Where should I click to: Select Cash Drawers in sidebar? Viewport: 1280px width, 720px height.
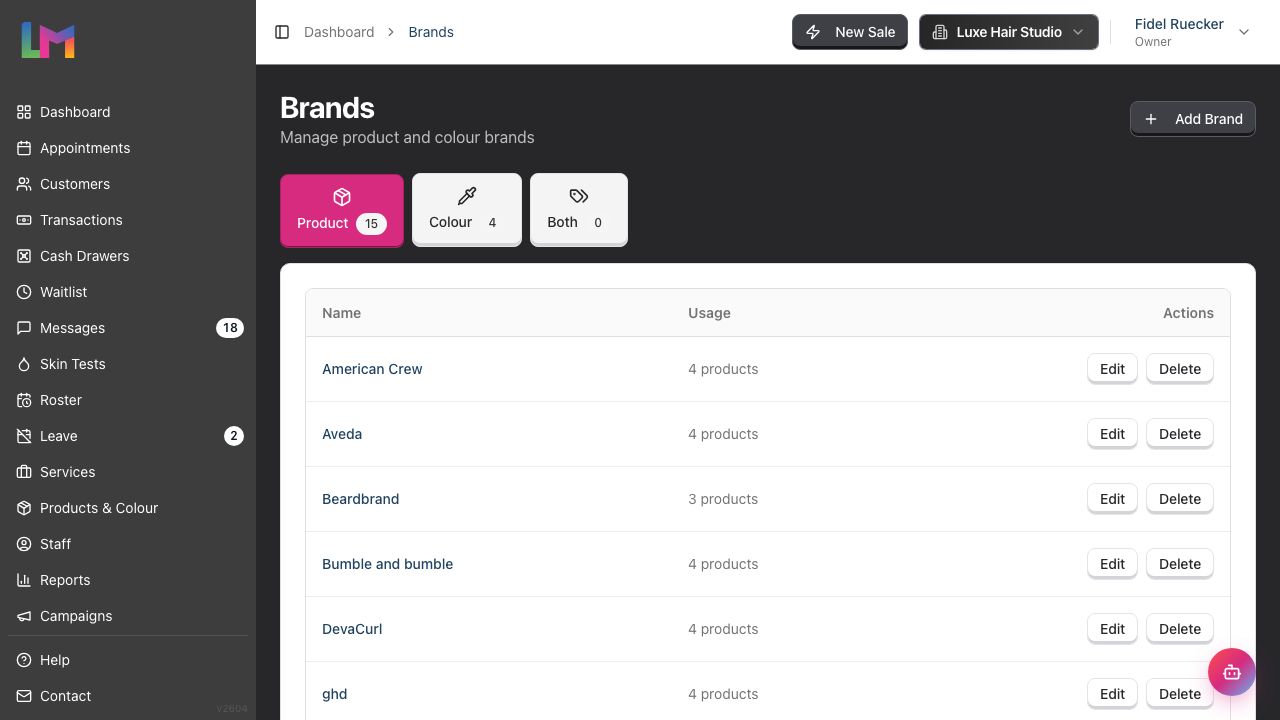click(128, 256)
